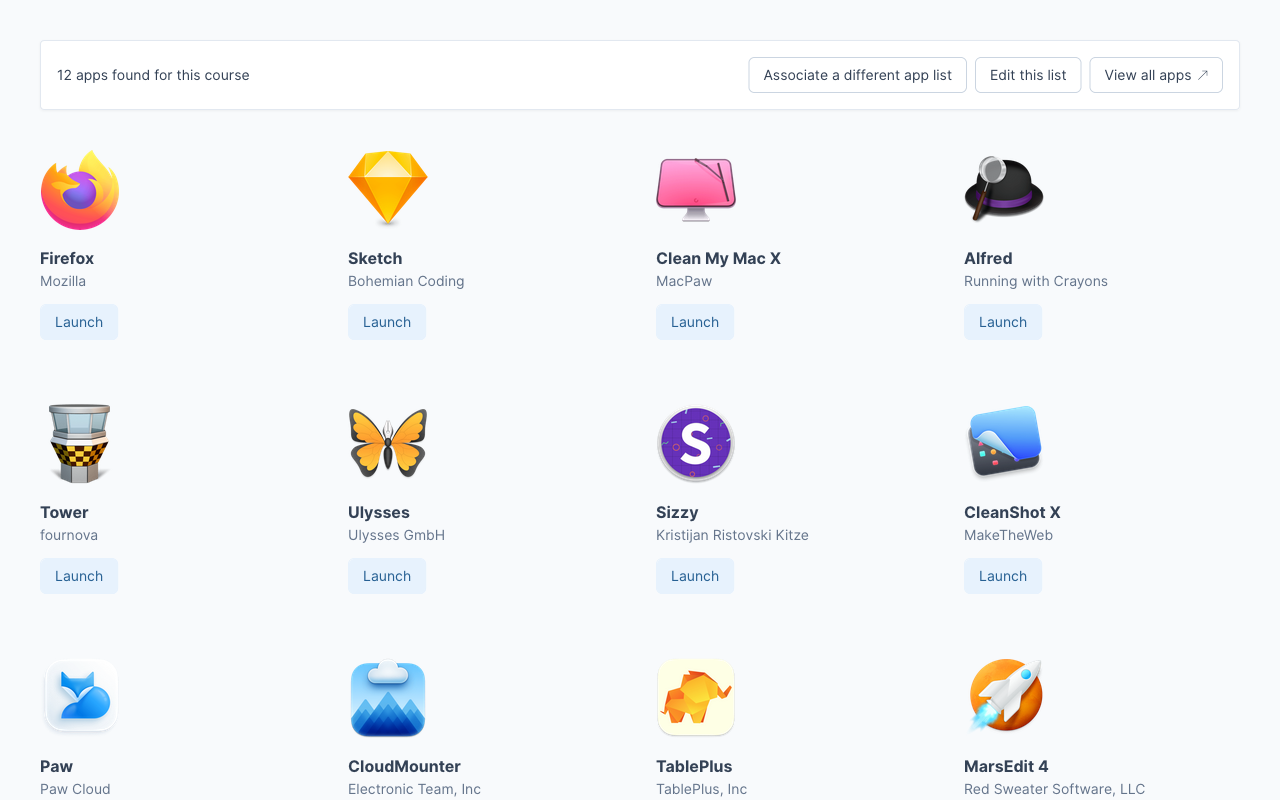Launch the Sizzy app
Image resolution: width=1280 pixels, height=800 pixels.
pos(695,576)
